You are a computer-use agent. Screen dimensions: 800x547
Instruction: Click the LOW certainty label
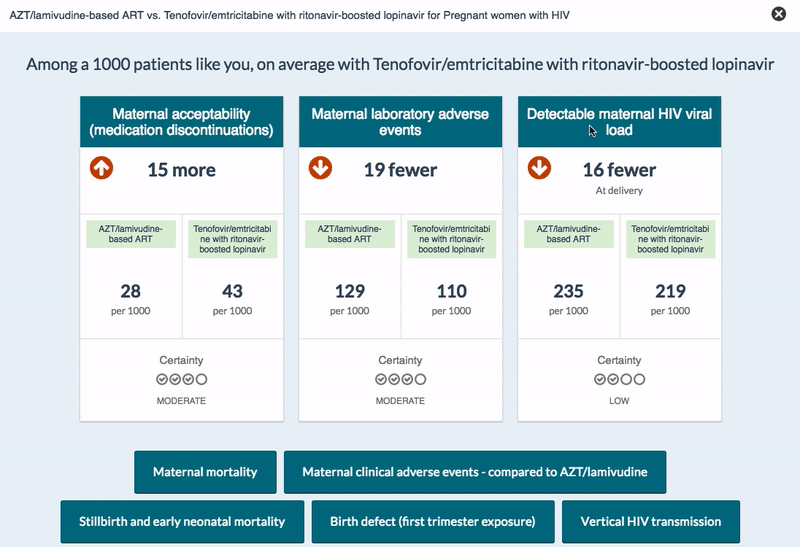coord(619,401)
